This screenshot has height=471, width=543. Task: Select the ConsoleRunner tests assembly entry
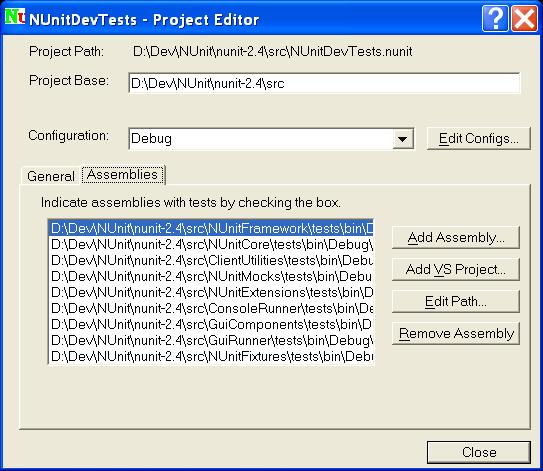tap(211, 308)
